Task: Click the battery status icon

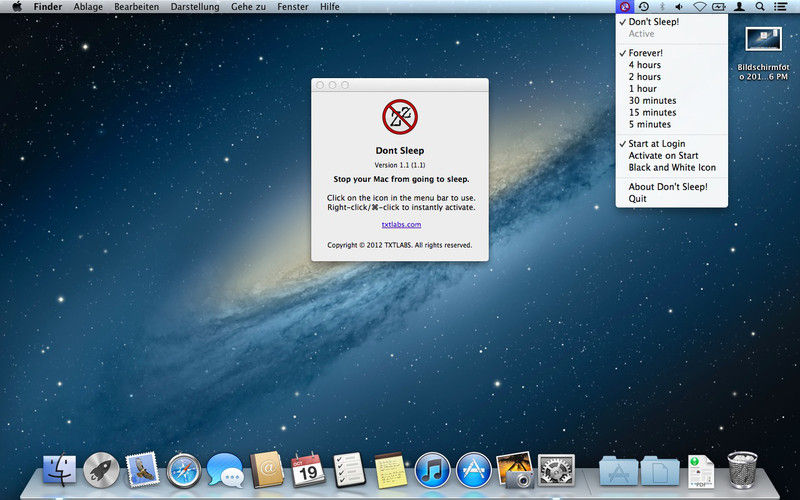Action: (718, 7)
